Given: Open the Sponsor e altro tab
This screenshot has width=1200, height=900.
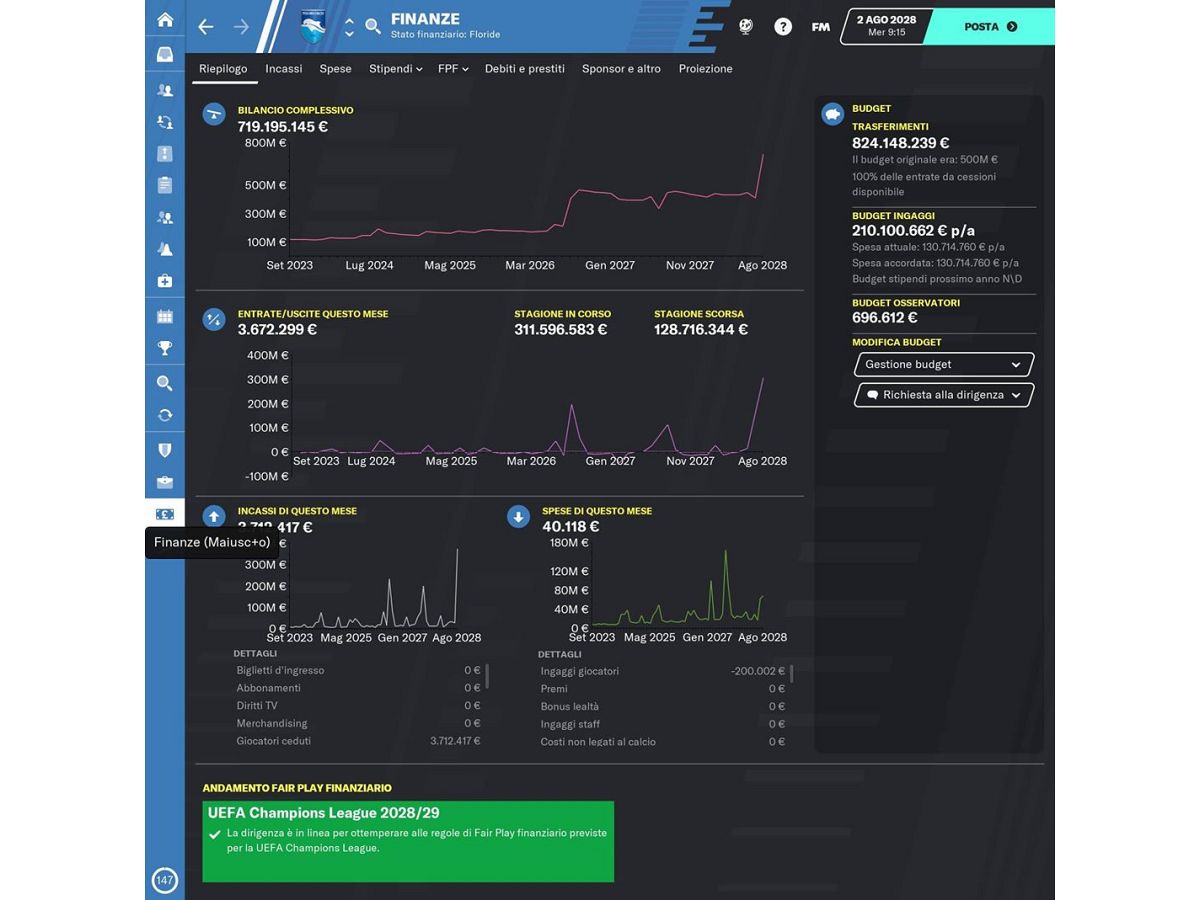Looking at the screenshot, I should pos(621,69).
